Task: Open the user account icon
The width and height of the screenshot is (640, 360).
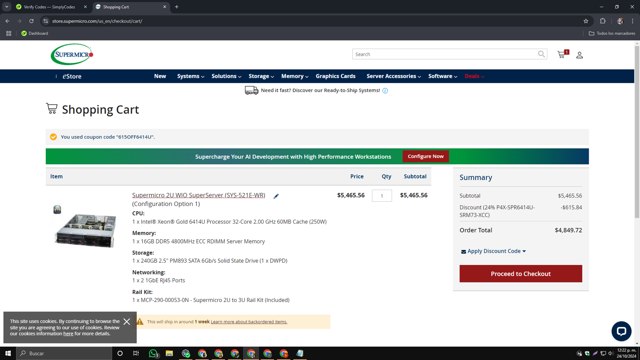Action: (x=579, y=55)
